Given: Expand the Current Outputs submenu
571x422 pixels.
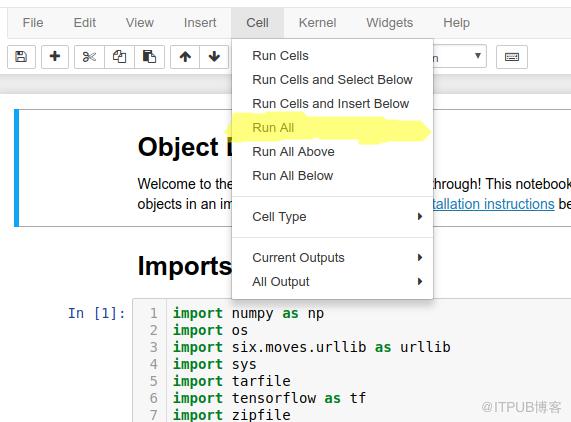Looking at the screenshot, I should tap(332, 257).
